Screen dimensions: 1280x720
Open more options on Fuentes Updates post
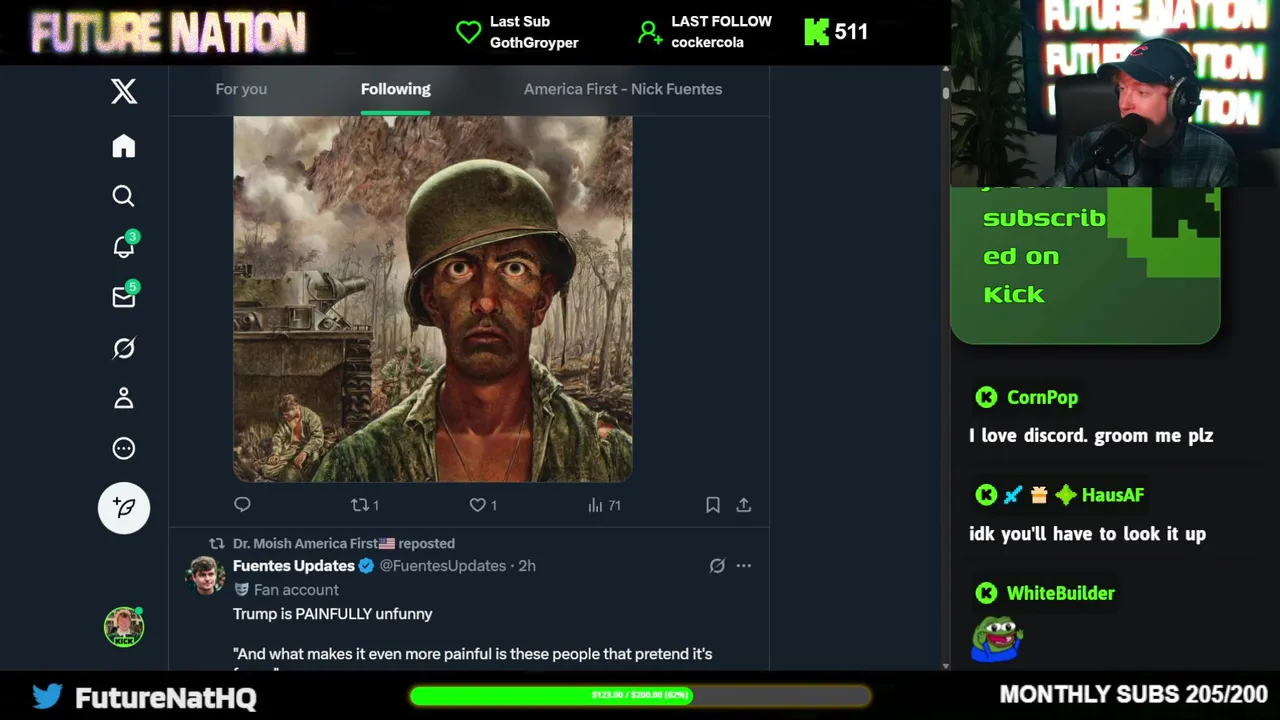pos(744,566)
